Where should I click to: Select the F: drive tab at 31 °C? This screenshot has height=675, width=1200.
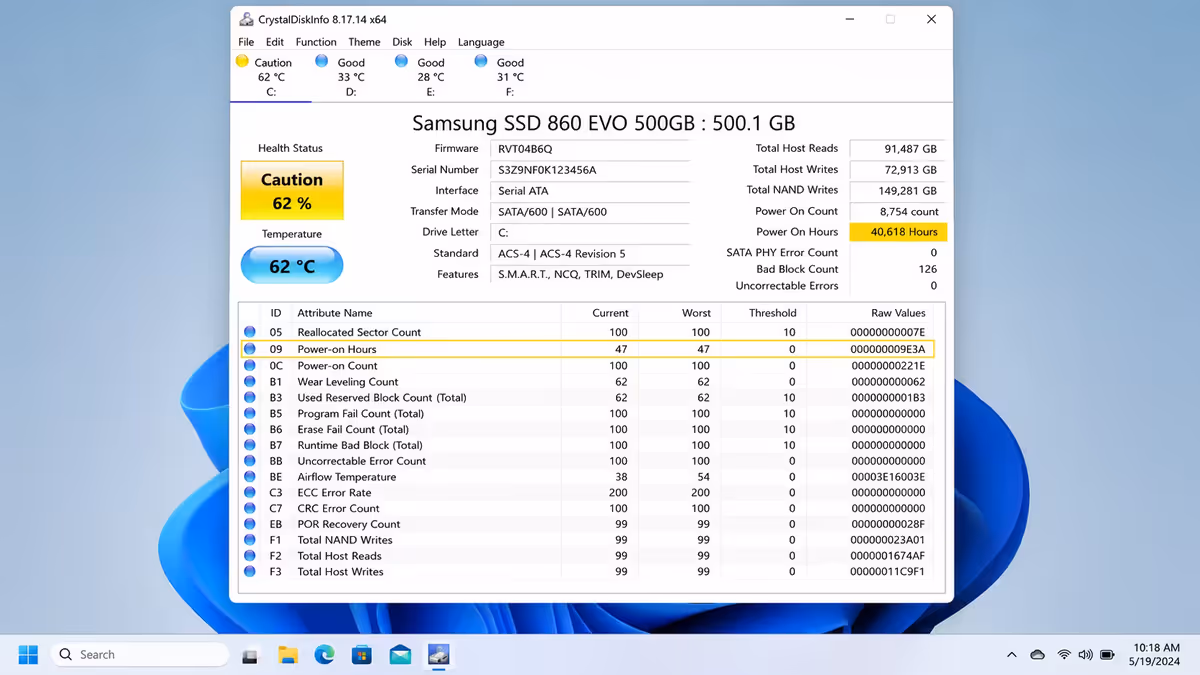point(510,76)
